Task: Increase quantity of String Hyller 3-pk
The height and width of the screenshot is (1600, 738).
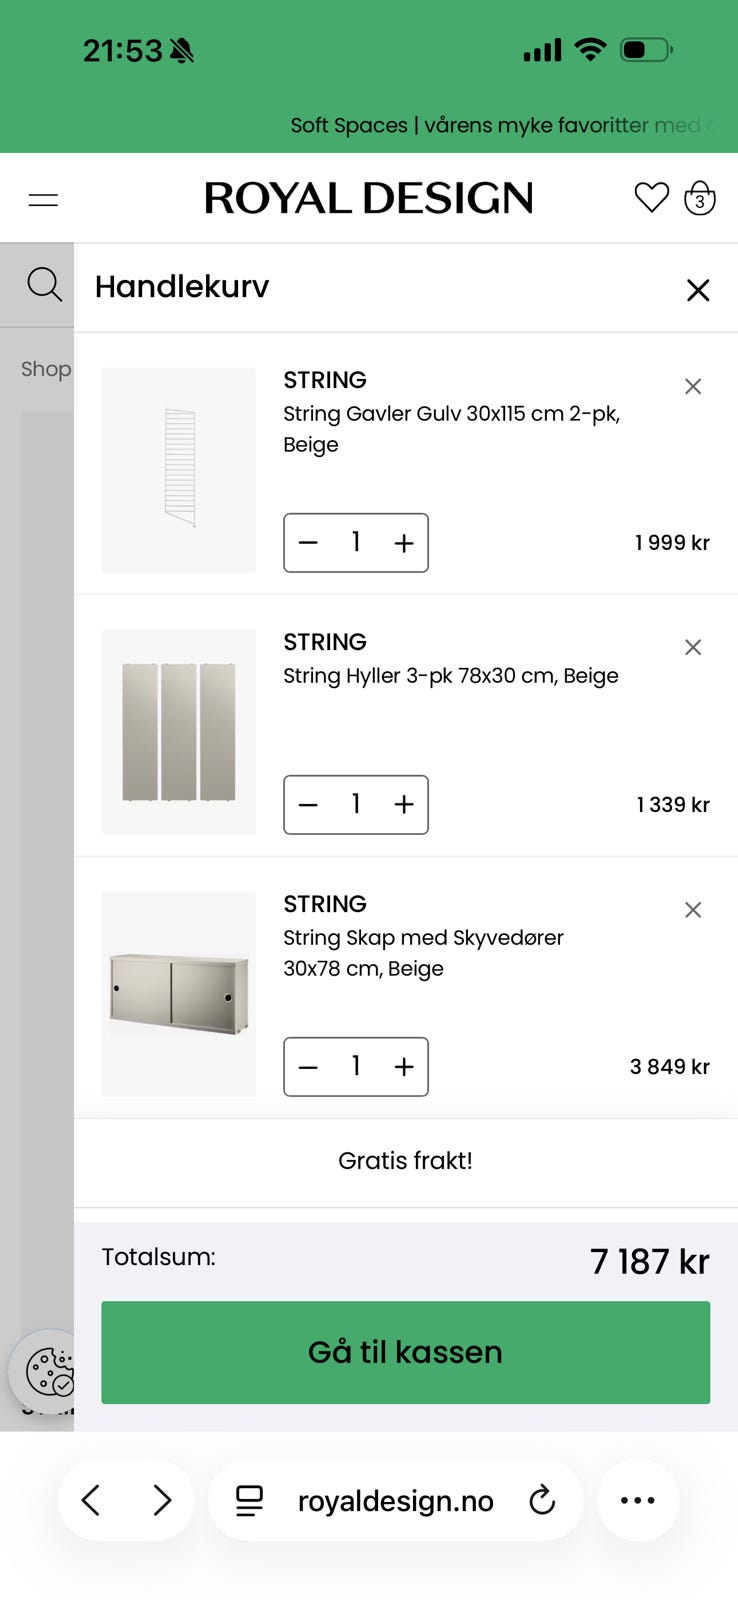Action: click(x=404, y=805)
